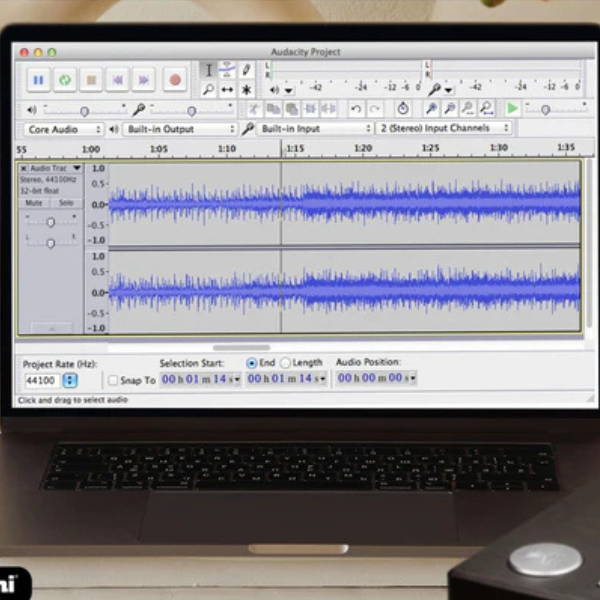Screen dimensions: 600x600
Task: Open output meter dropdown arrow
Action: pos(289,91)
